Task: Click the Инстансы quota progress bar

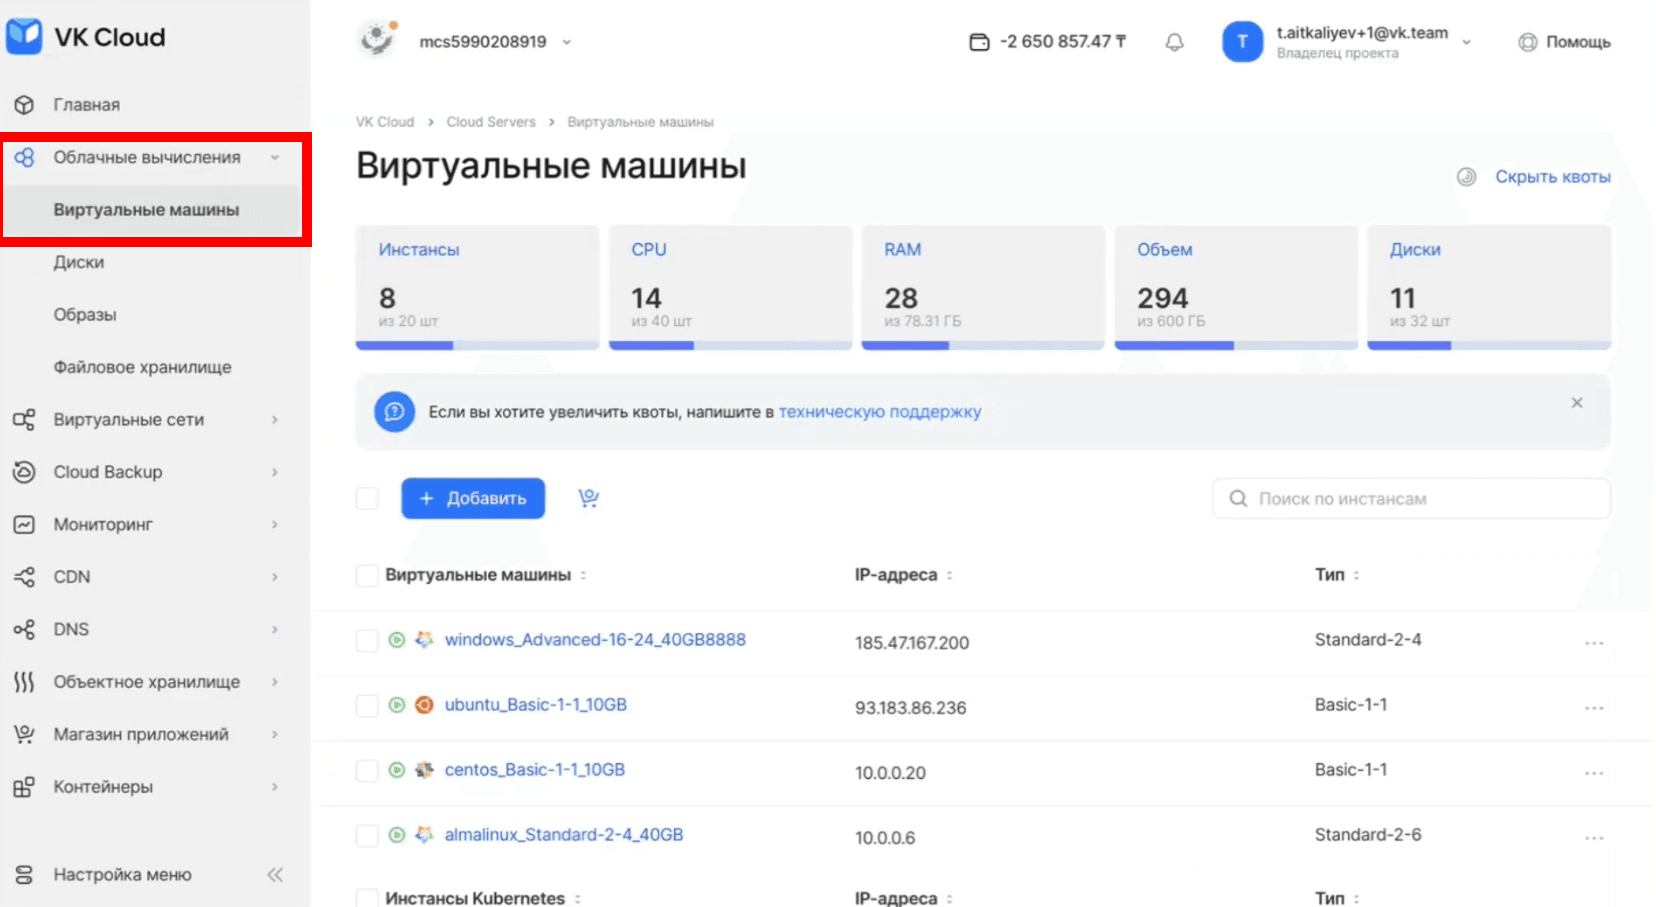Action: pyautogui.click(x=477, y=345)
